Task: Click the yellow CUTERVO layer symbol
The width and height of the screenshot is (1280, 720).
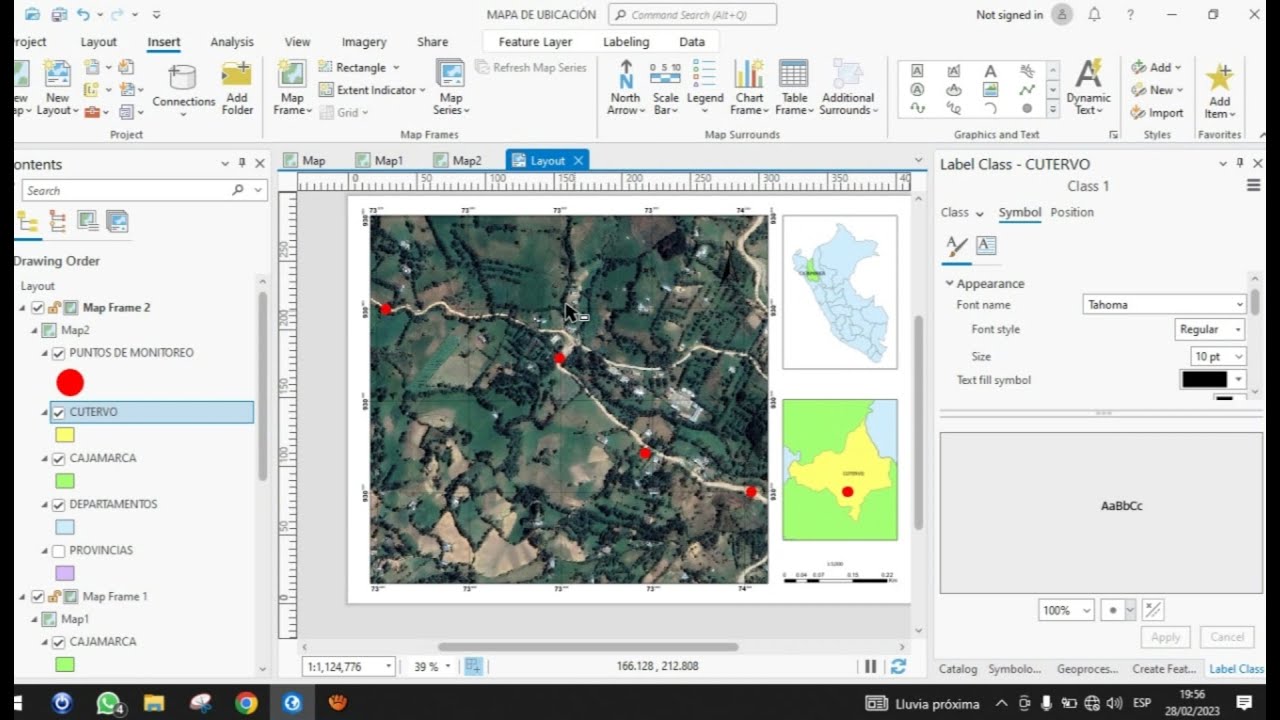Action: coord(64,435)
